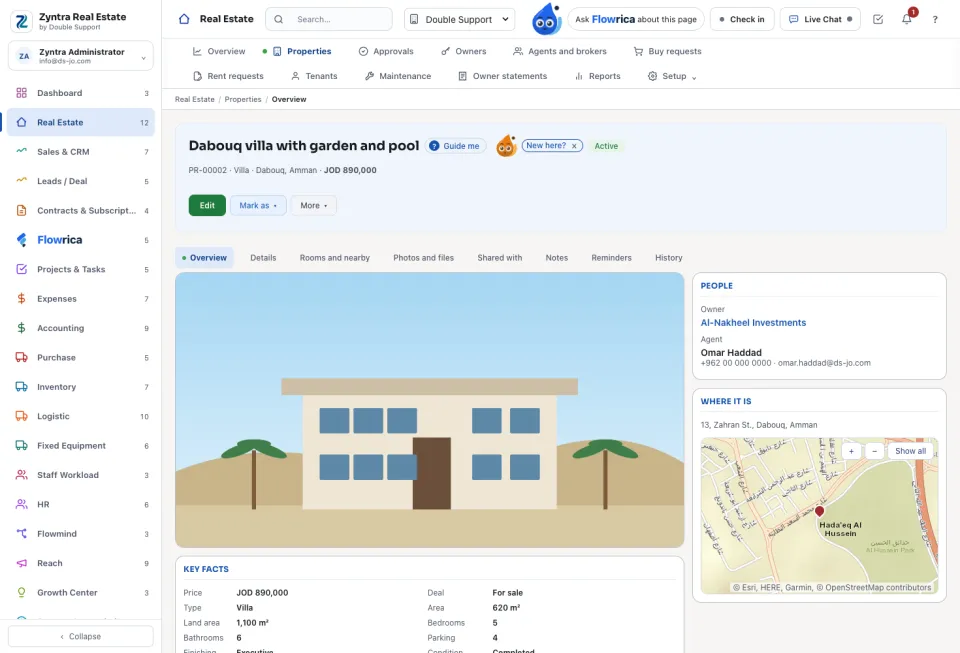Image resolution: width=960 pixels, height=653 pixels.
Task: Go to the Shared with tab
Action: (500, 258)
